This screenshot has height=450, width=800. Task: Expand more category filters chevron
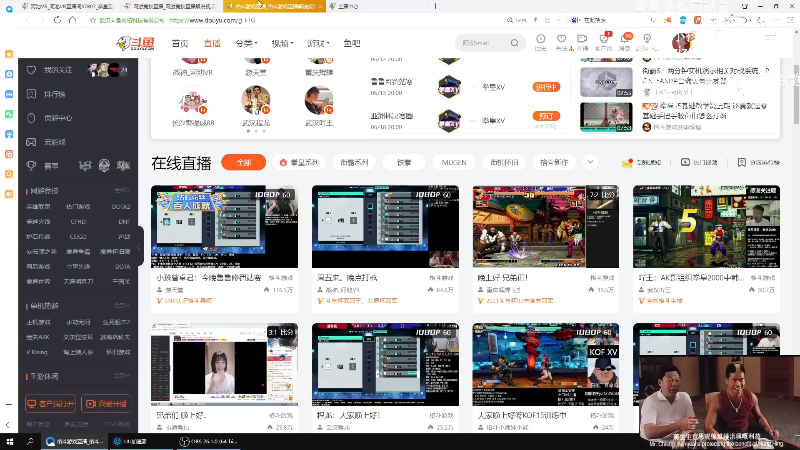[x=590, y=162]
